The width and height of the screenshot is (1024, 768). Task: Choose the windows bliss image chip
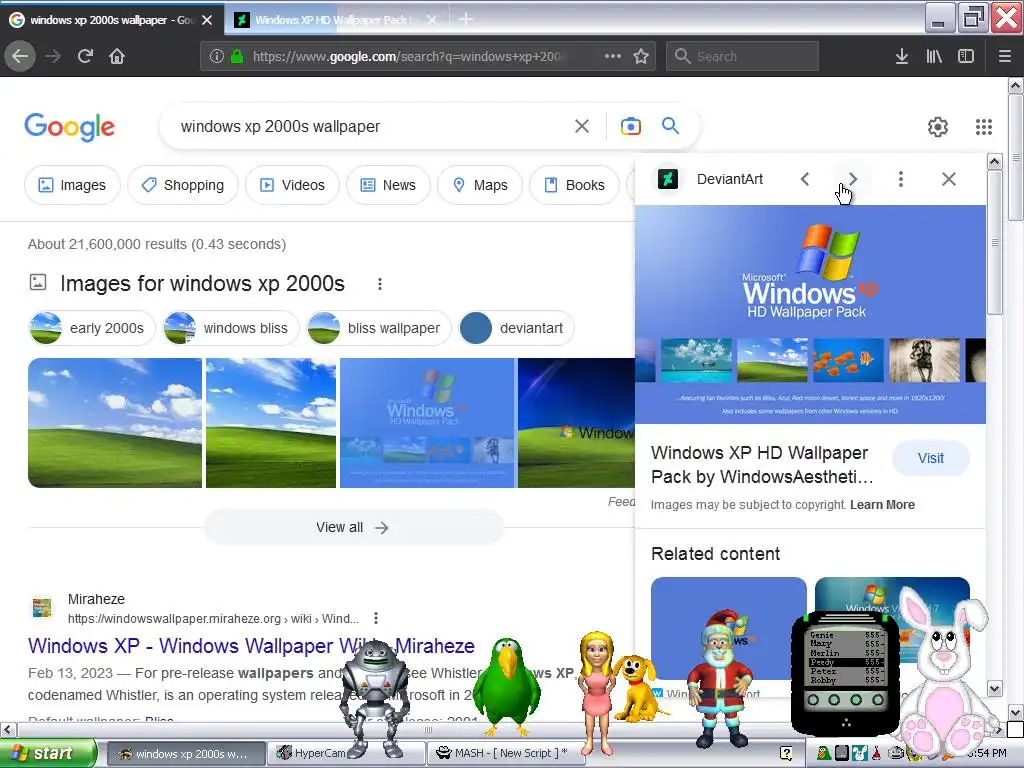point(231,328)
